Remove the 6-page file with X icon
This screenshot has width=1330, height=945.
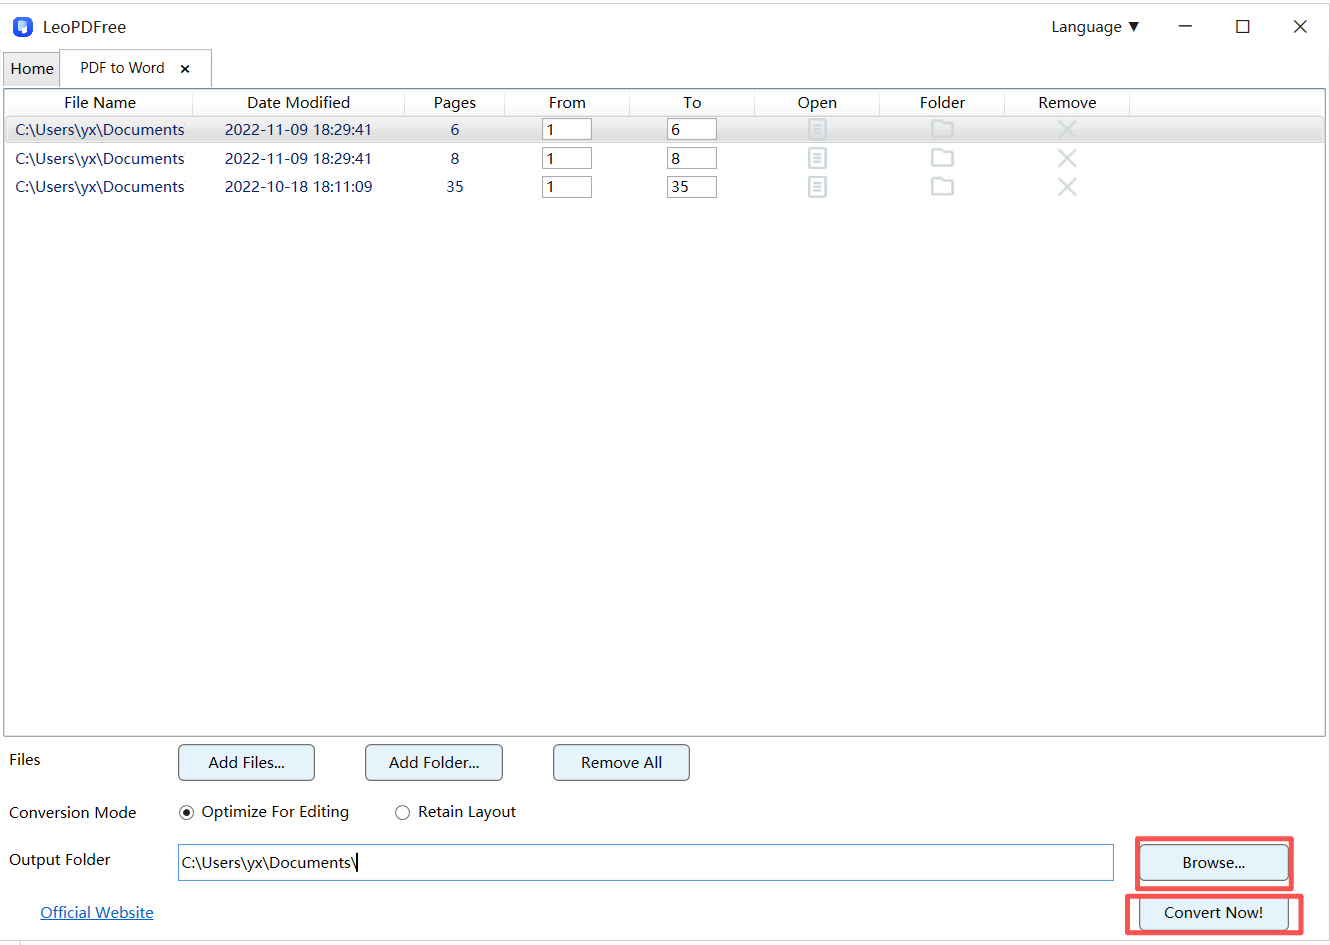[x=1067, y=129]
